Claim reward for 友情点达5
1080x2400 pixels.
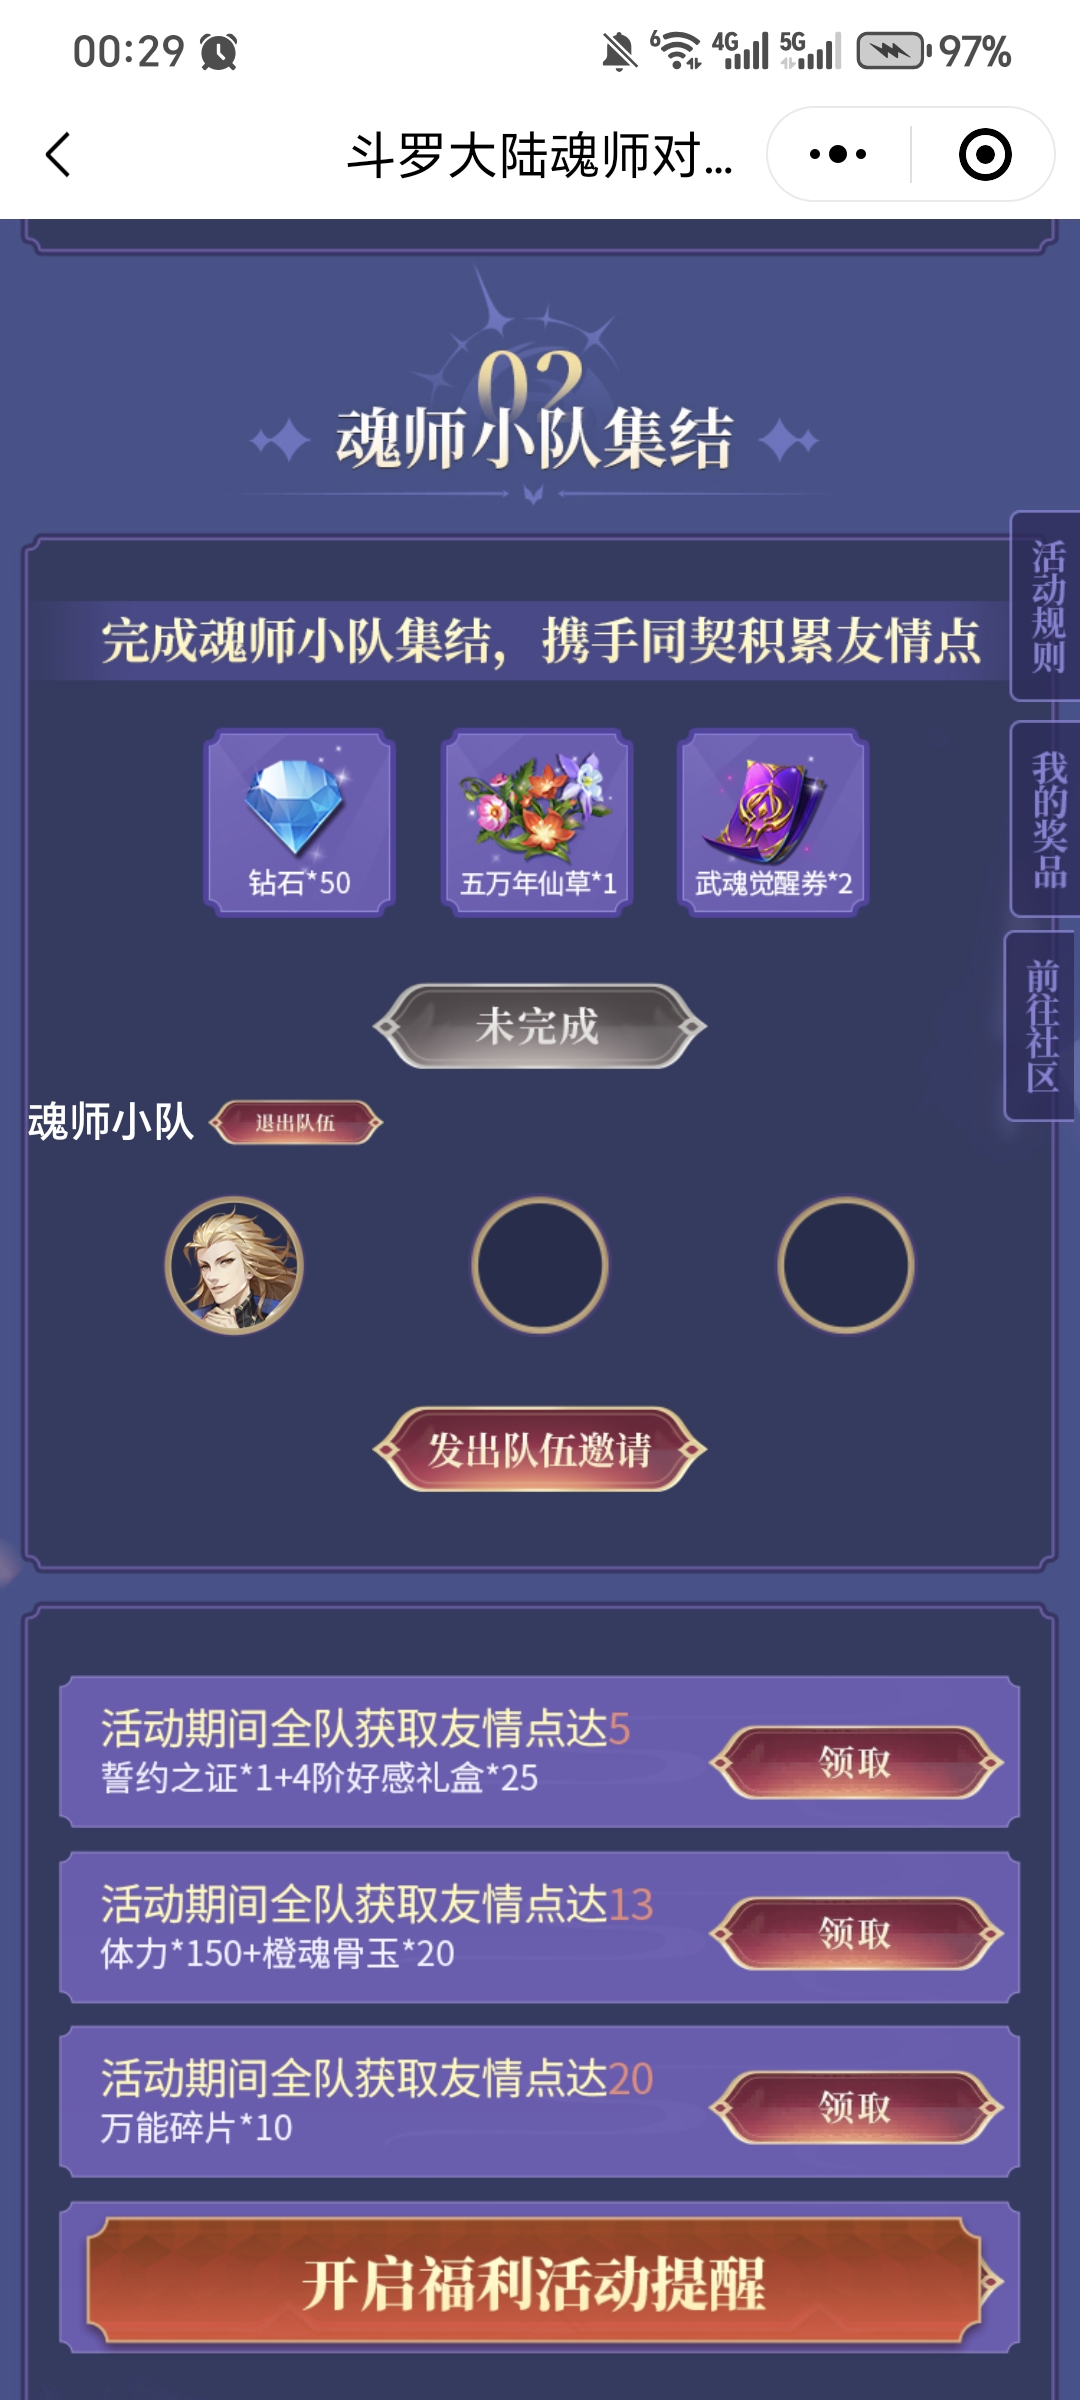pyautogui.click(x=856, y=1762)
